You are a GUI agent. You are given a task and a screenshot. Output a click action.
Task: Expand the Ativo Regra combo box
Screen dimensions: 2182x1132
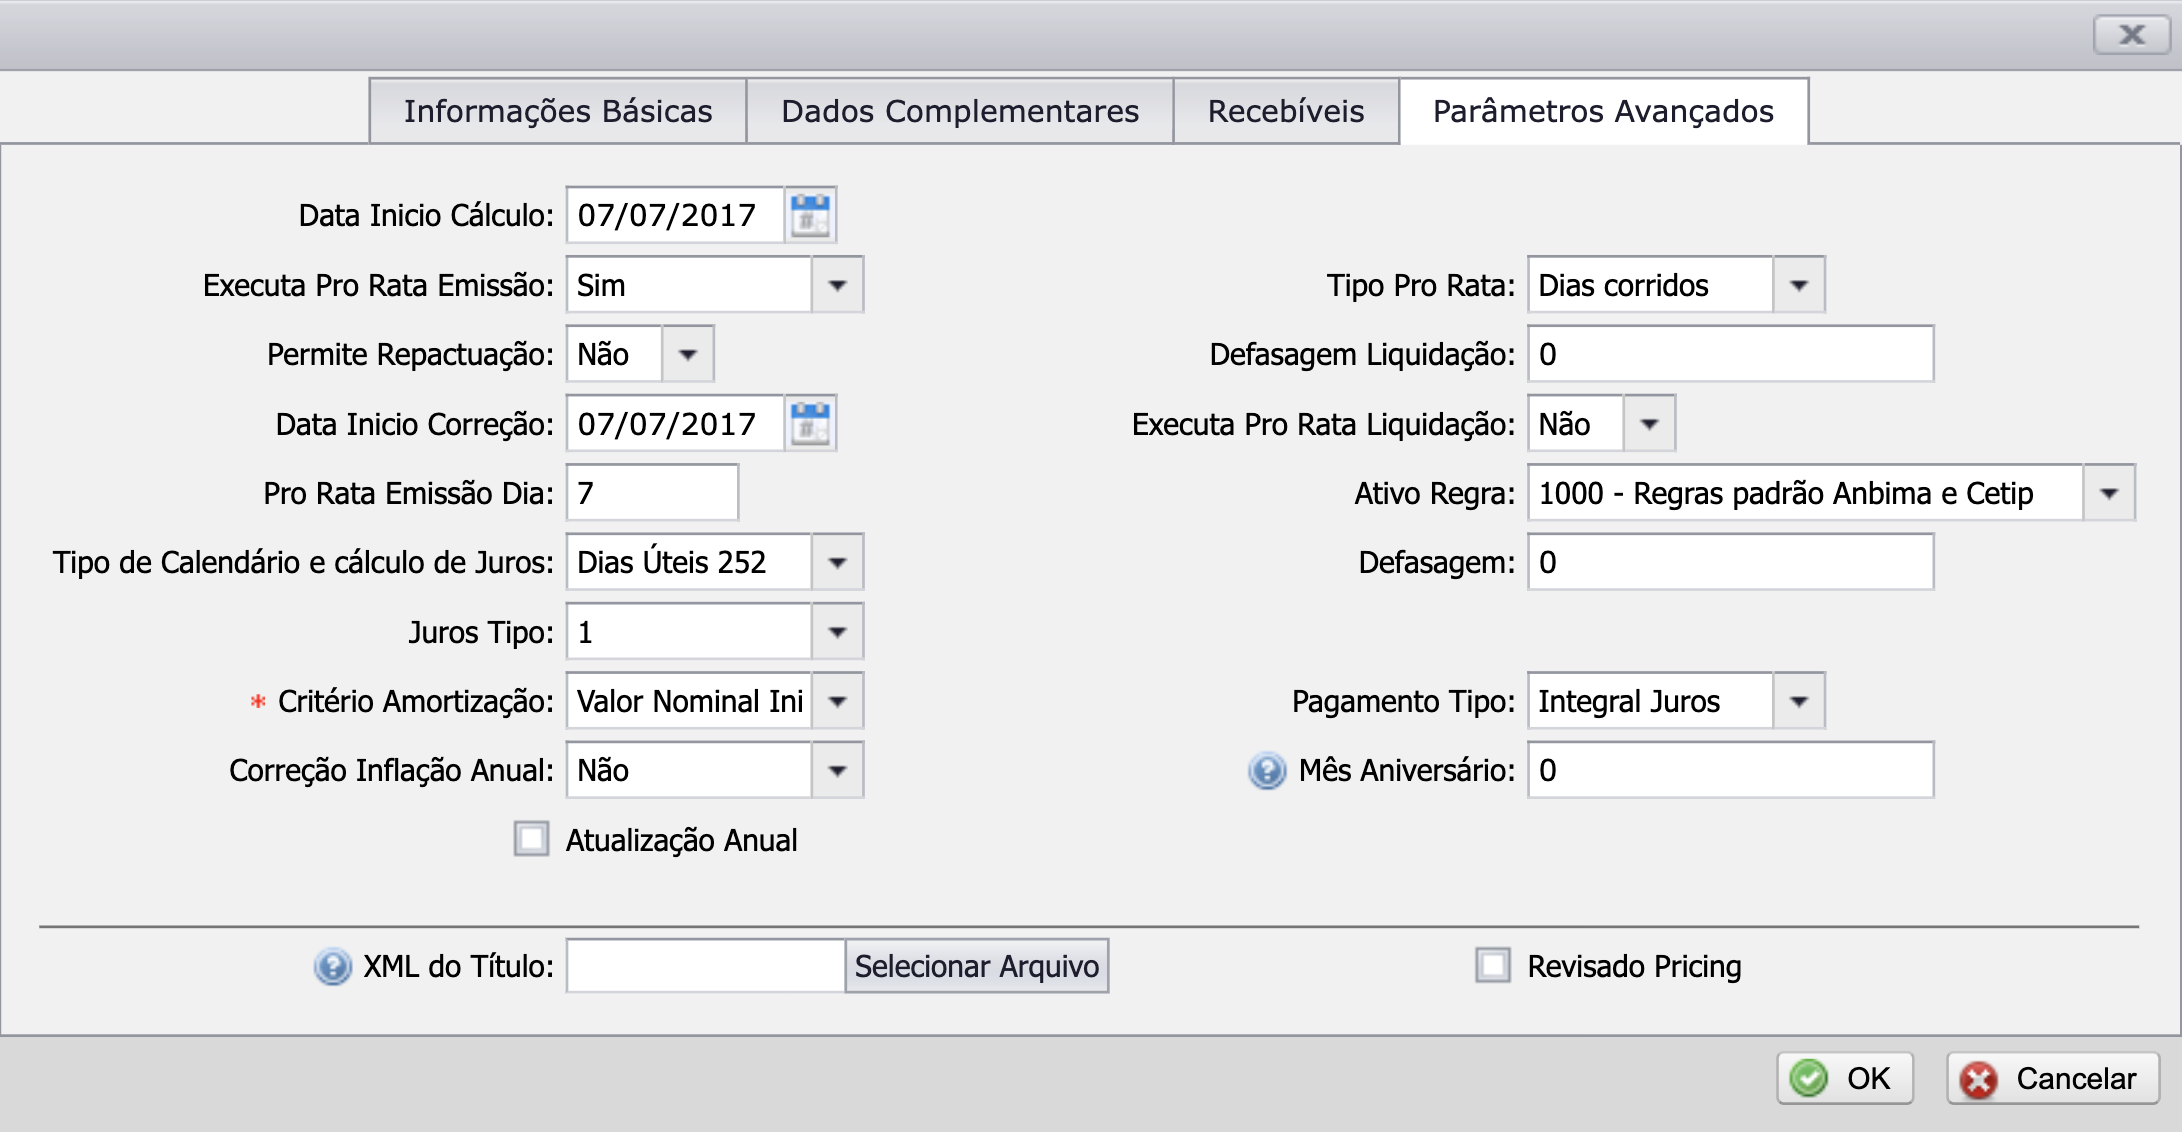[2109, 493]
